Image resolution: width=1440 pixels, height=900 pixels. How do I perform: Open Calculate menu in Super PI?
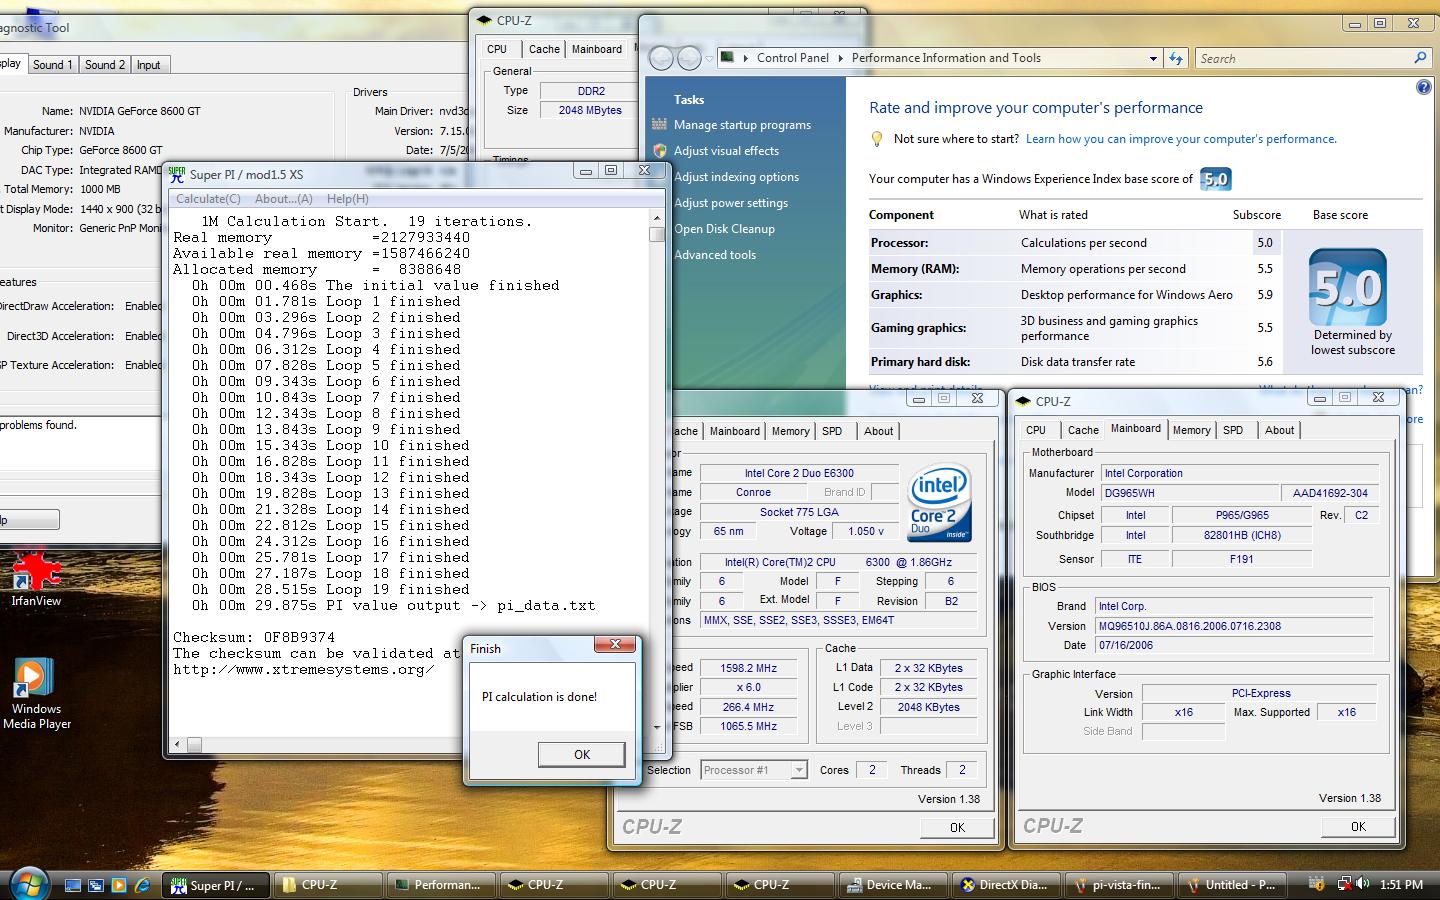[208, 199]
